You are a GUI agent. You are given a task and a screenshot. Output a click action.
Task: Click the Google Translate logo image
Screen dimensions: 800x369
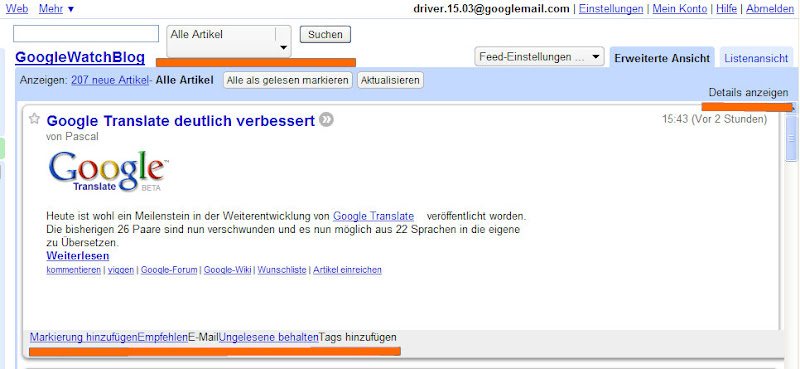coord(109,172)
